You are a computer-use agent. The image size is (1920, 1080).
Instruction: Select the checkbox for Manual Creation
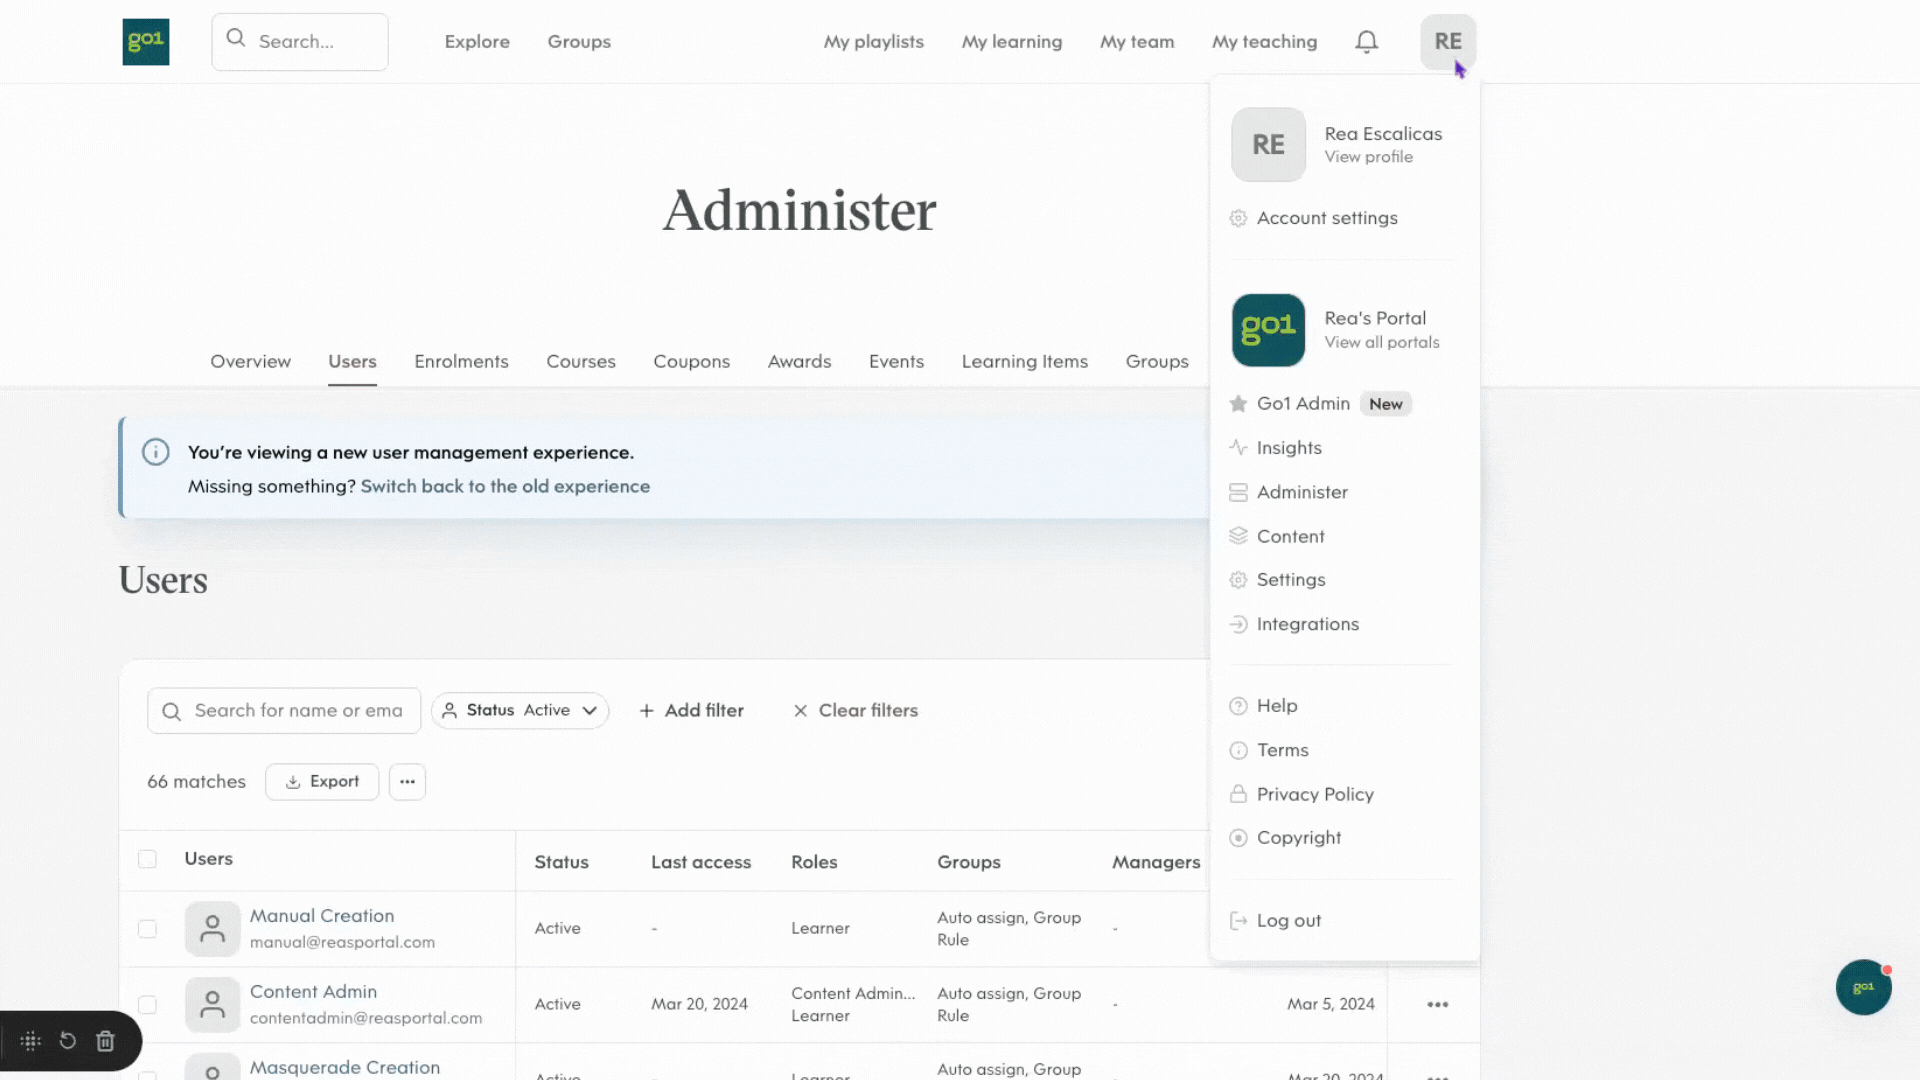[147, 928]
